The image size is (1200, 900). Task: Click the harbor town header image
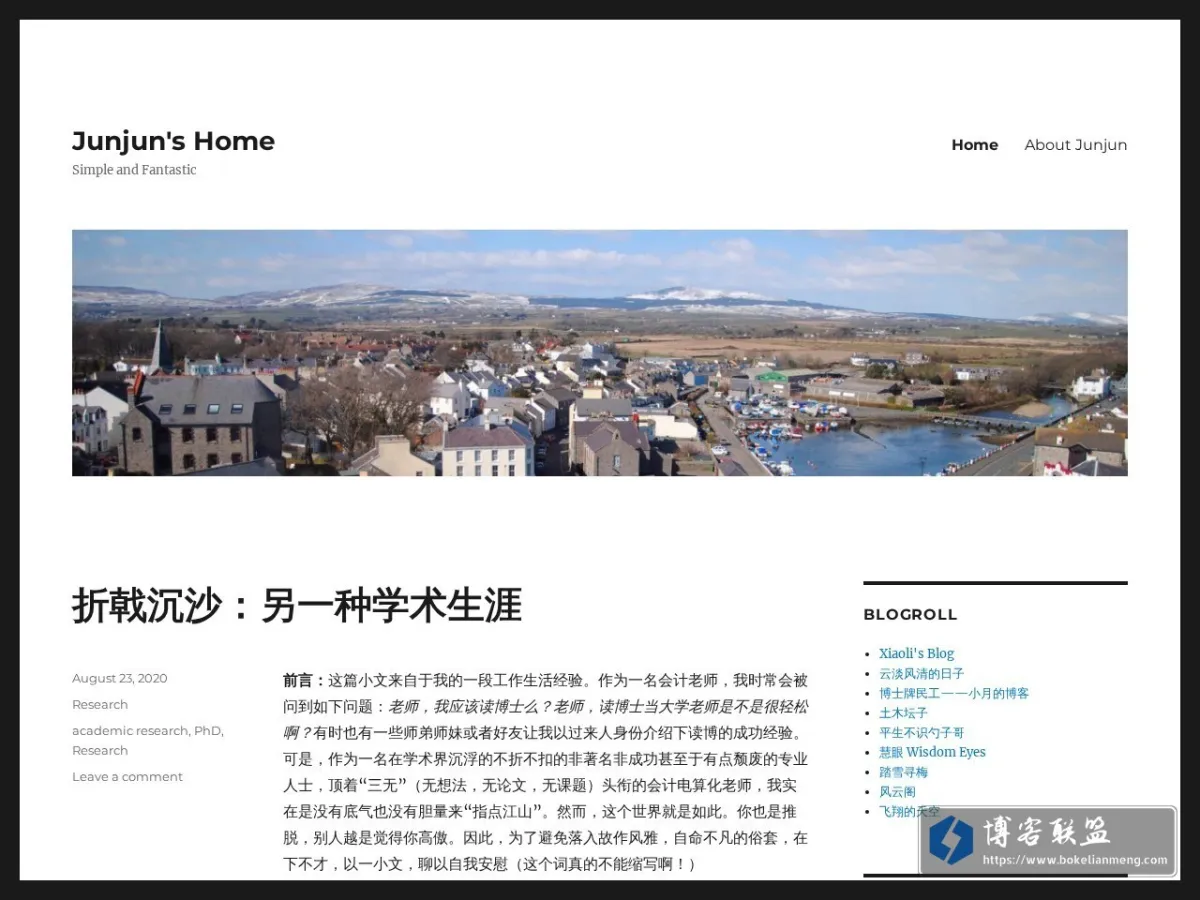tap(600, 353)
